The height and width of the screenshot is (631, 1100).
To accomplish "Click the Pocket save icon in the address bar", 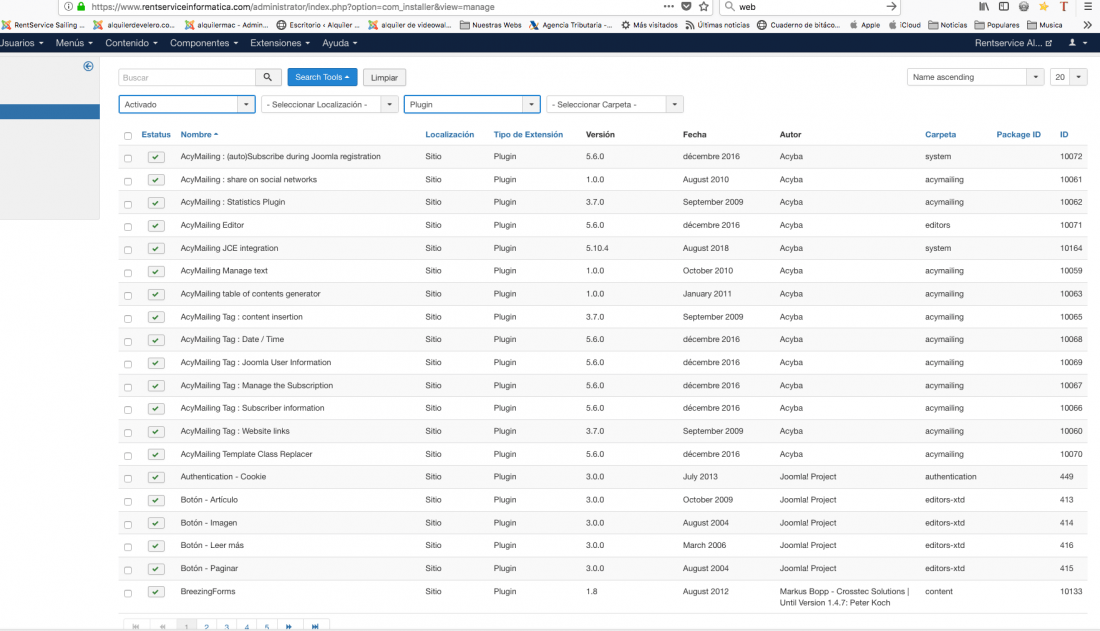I will pos(686,6).
